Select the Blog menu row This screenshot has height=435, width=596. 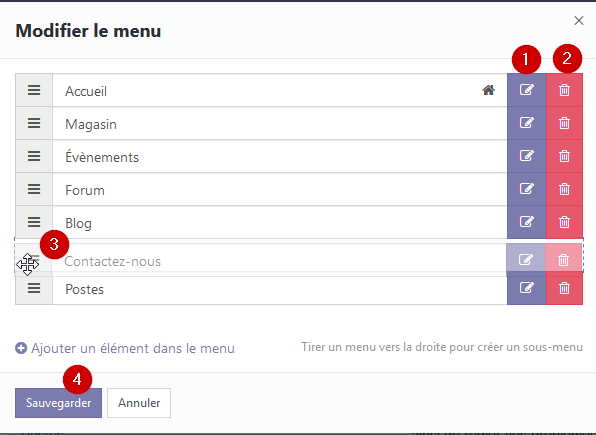point(280,222)
